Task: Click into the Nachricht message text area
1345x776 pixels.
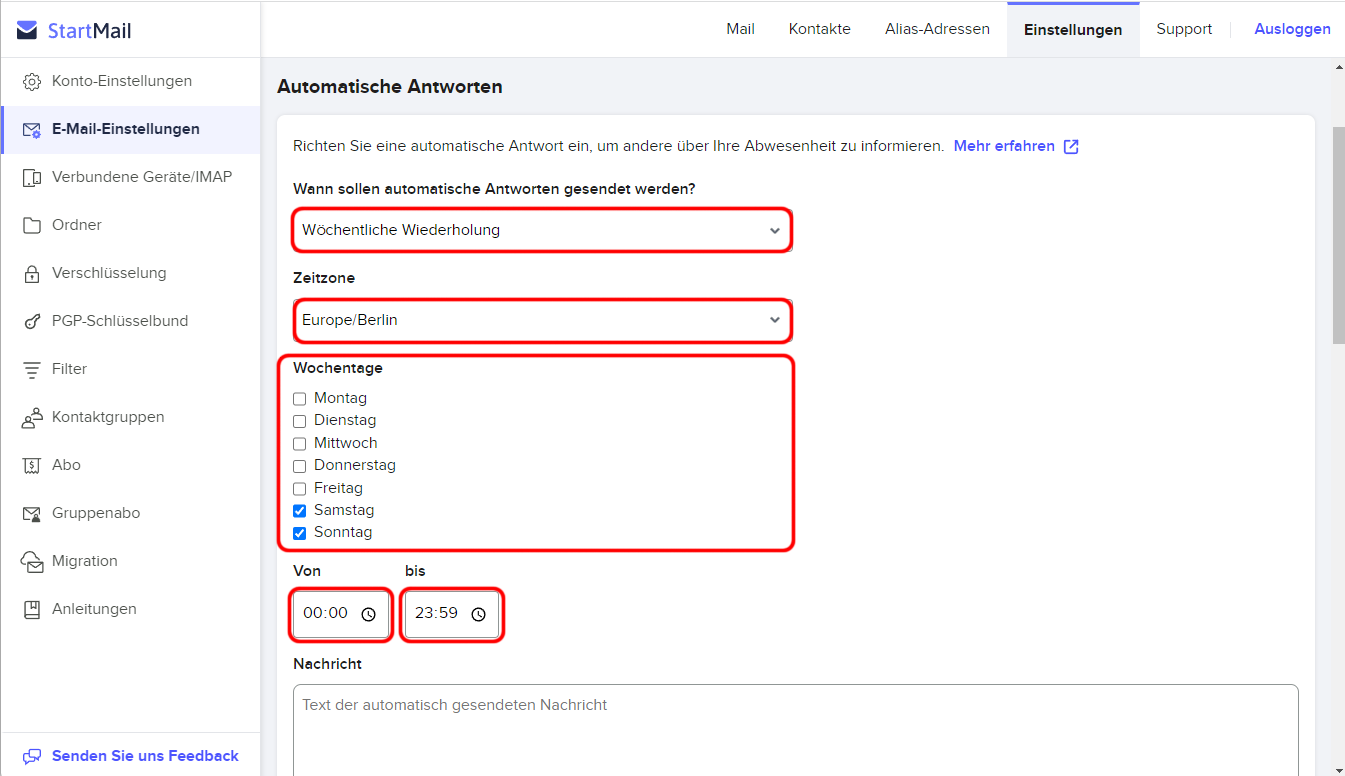Action: (x=796, y=730)
